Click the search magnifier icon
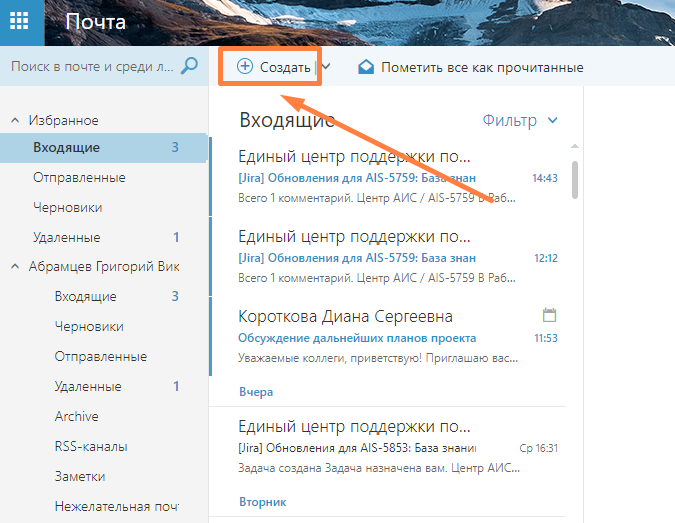The height and width of the screenshot is (523, 675). [189, 67]
